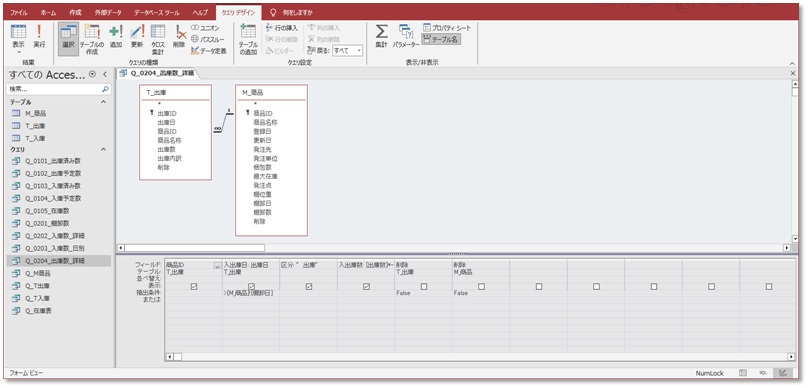The height and width of the screenshot is (388, 808).
Task: Click inside the navigation pane 検索 box
Action: pyautogui.click(x=54, y=89)
